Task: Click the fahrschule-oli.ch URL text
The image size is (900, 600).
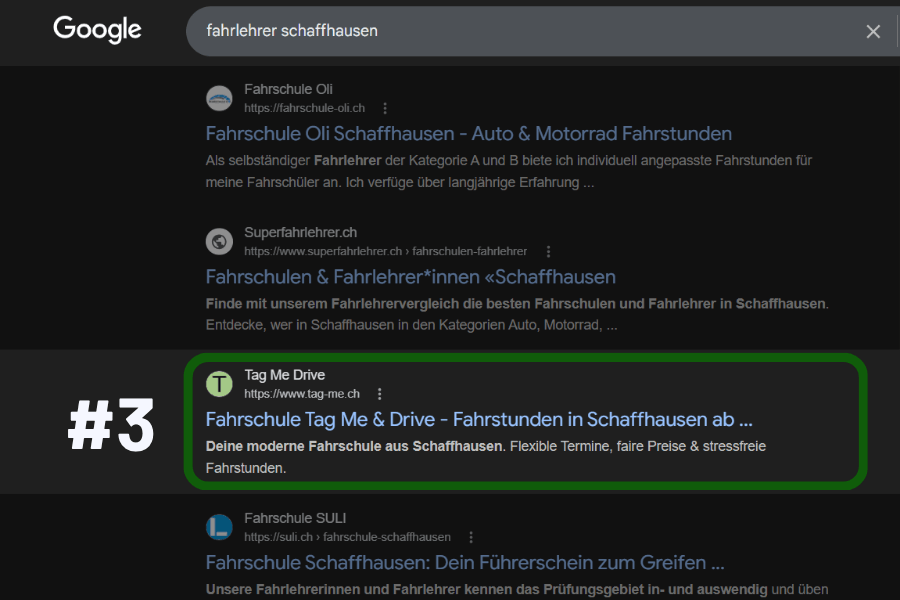Action: click(304, 108)
